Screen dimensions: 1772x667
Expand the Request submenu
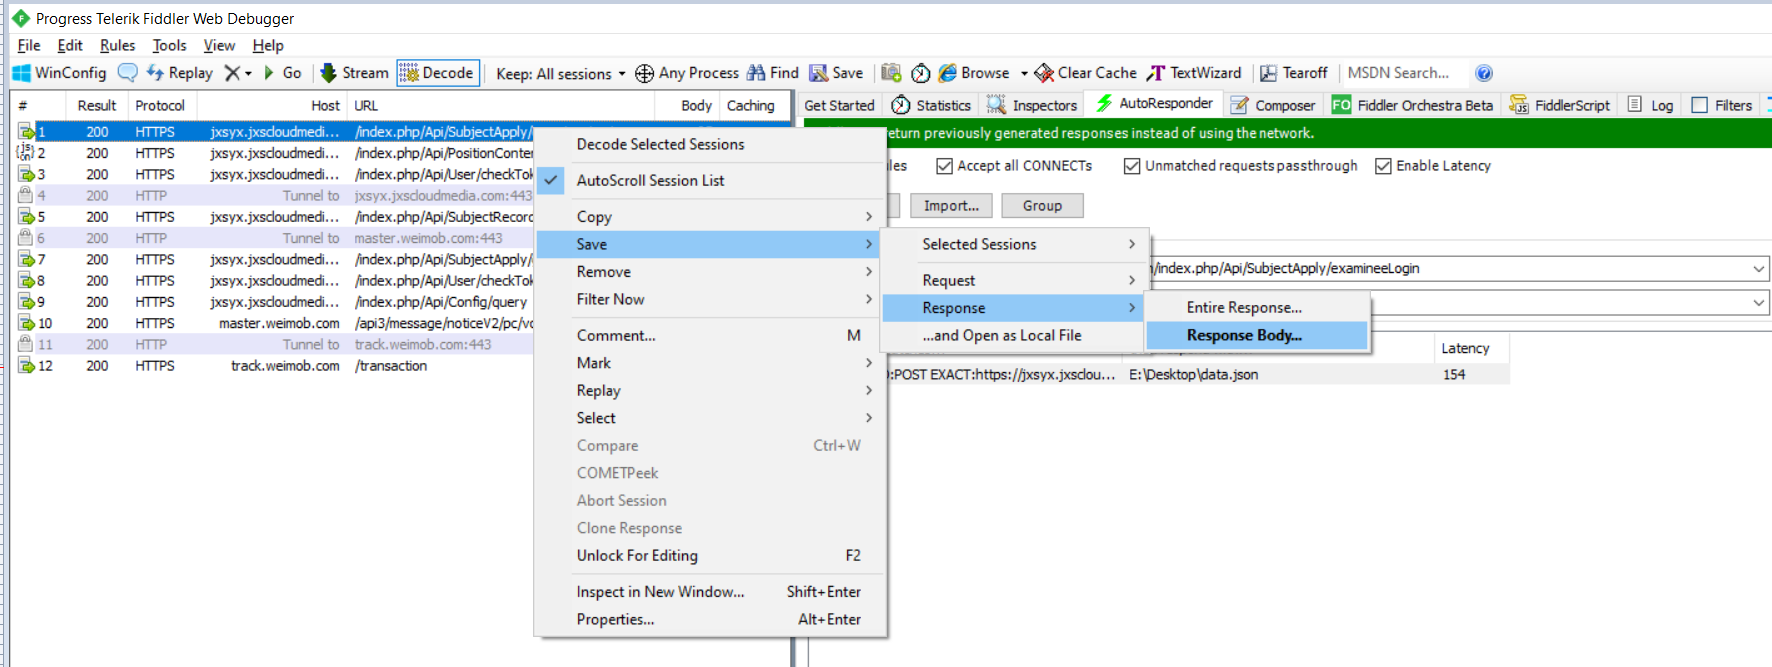tap(1015, 281)
